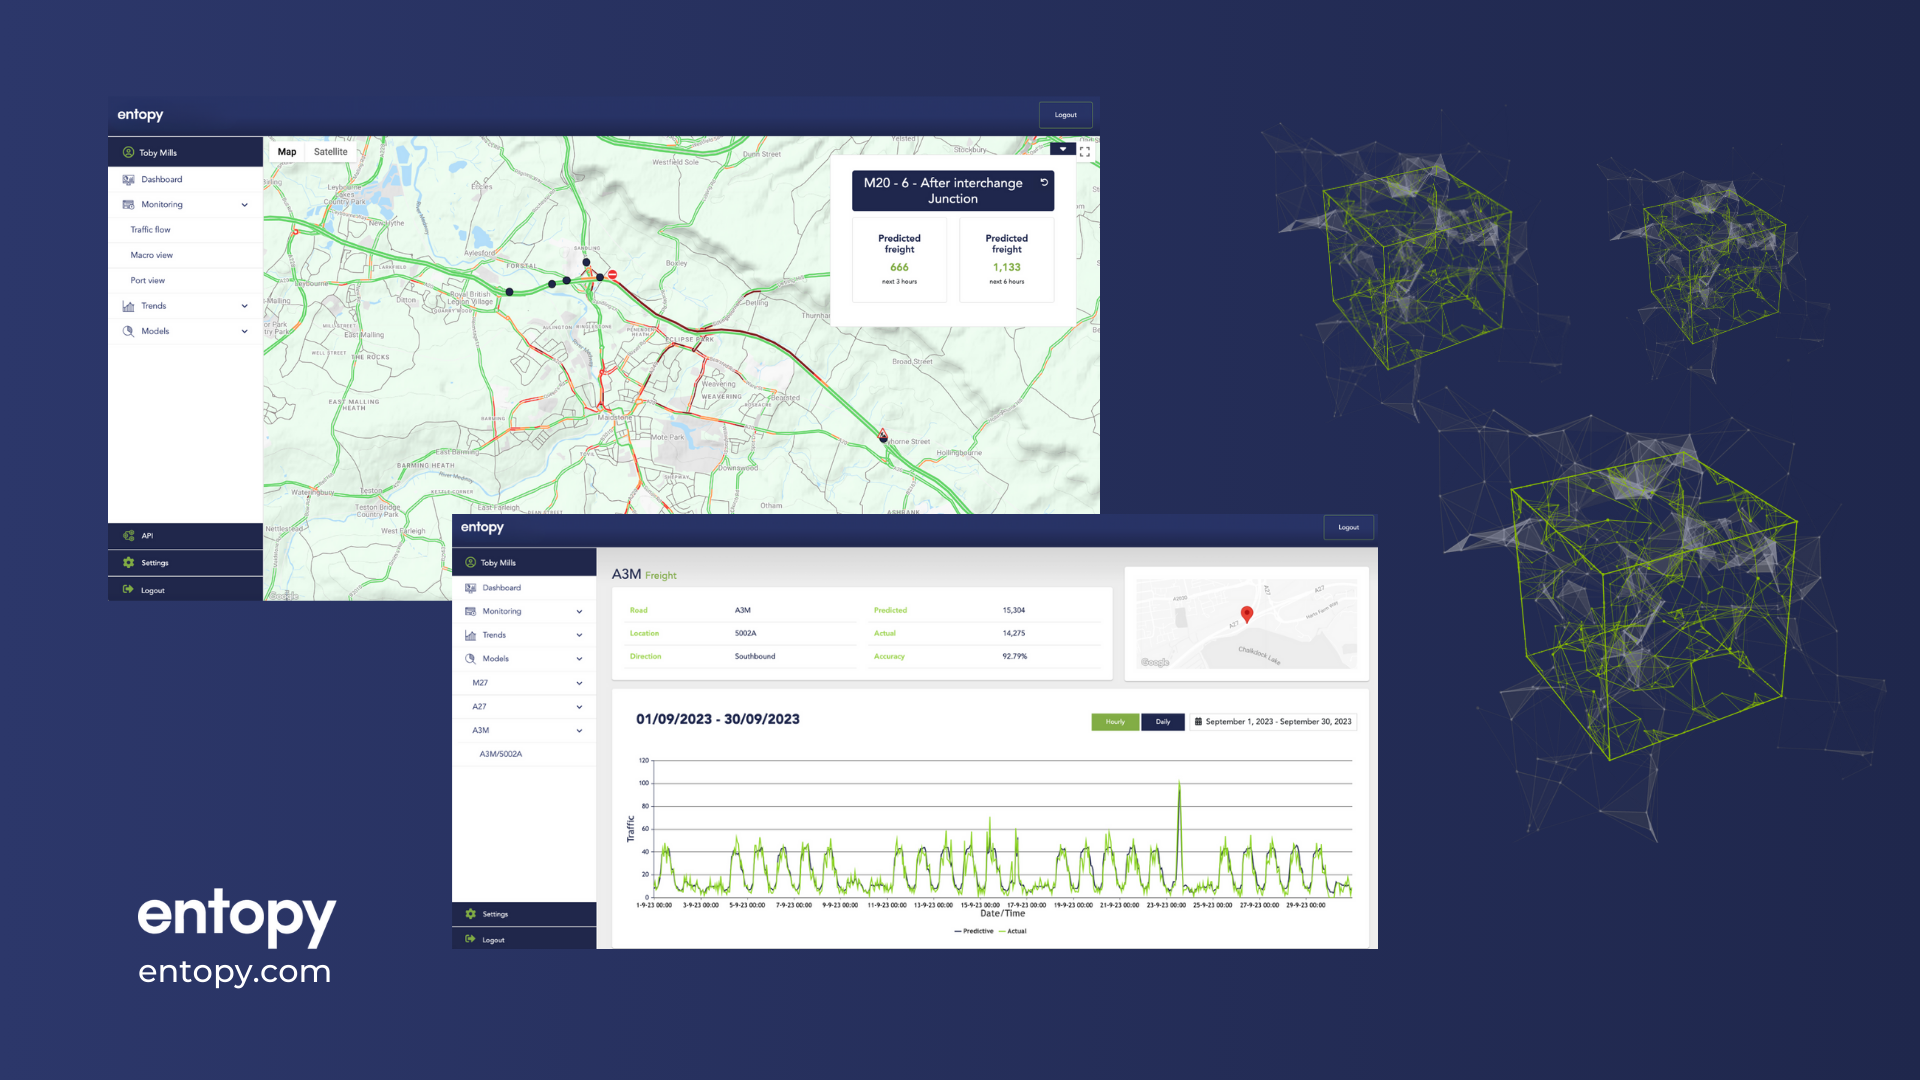Click the Predicted value 15,304
Viewport: 1920px width, 1080px height.
(x=1014, y=610)
